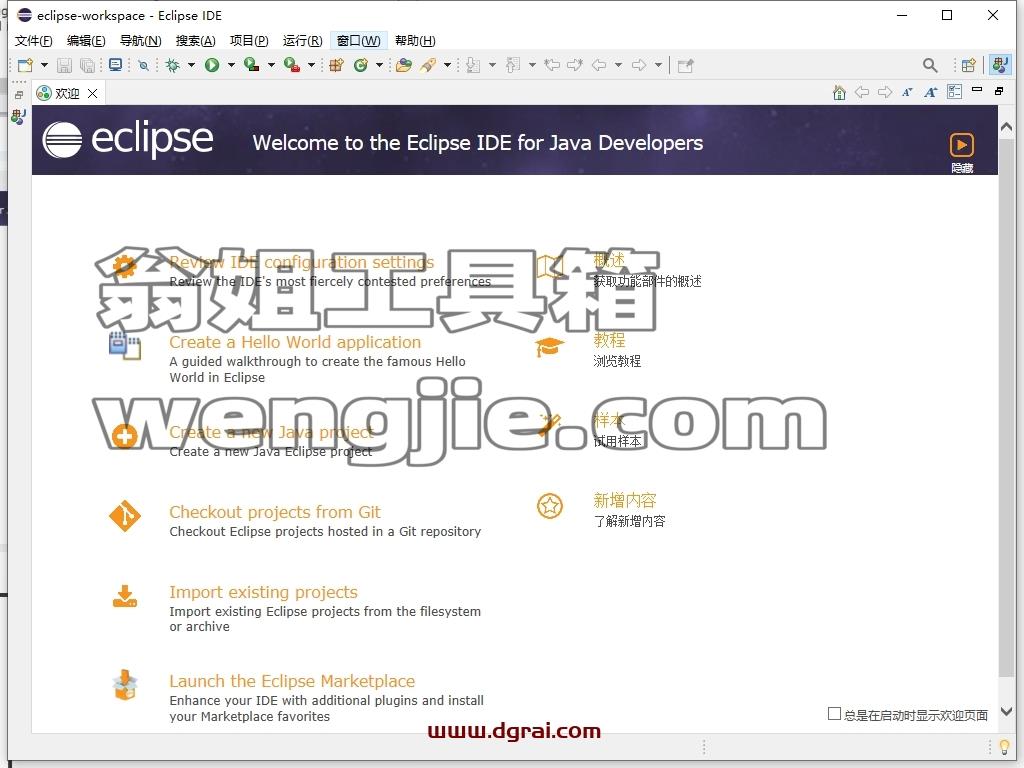Open Create a new Java project link

point(272,432)
